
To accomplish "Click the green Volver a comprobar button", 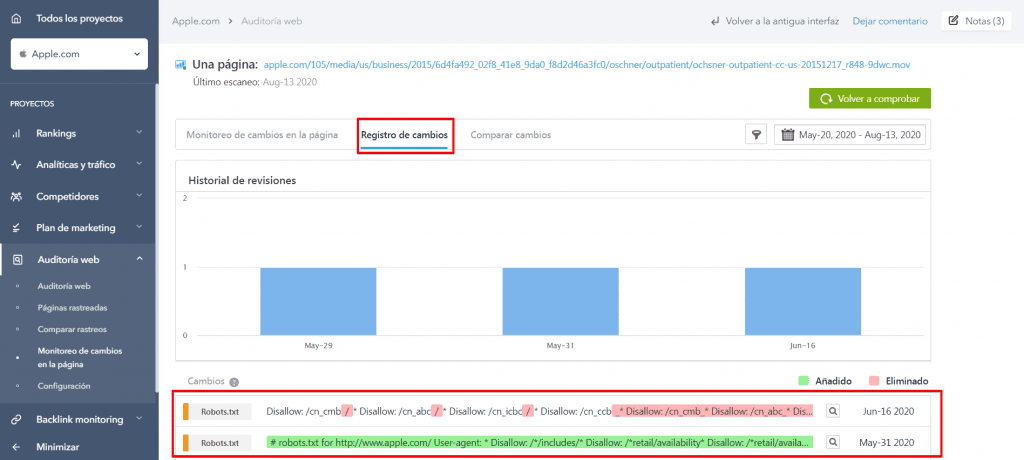I will (x=870, y=99).
